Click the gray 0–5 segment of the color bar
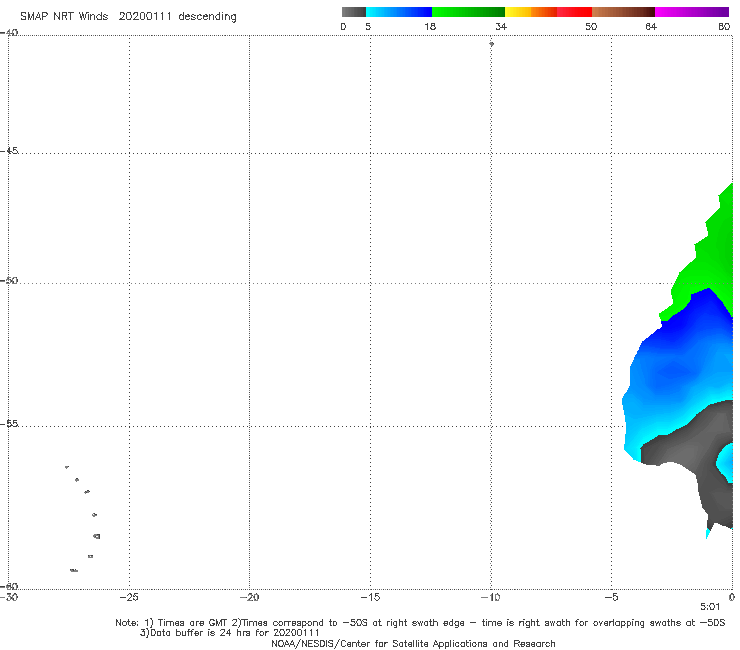The height and width of the screenshot is (650, 740). click(353, 12)
